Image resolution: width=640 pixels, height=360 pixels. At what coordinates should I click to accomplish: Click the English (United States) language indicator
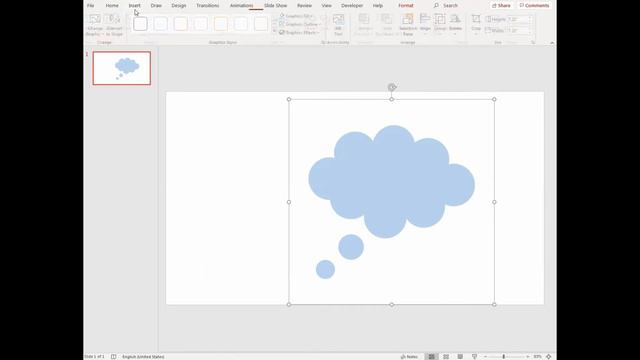143,356
